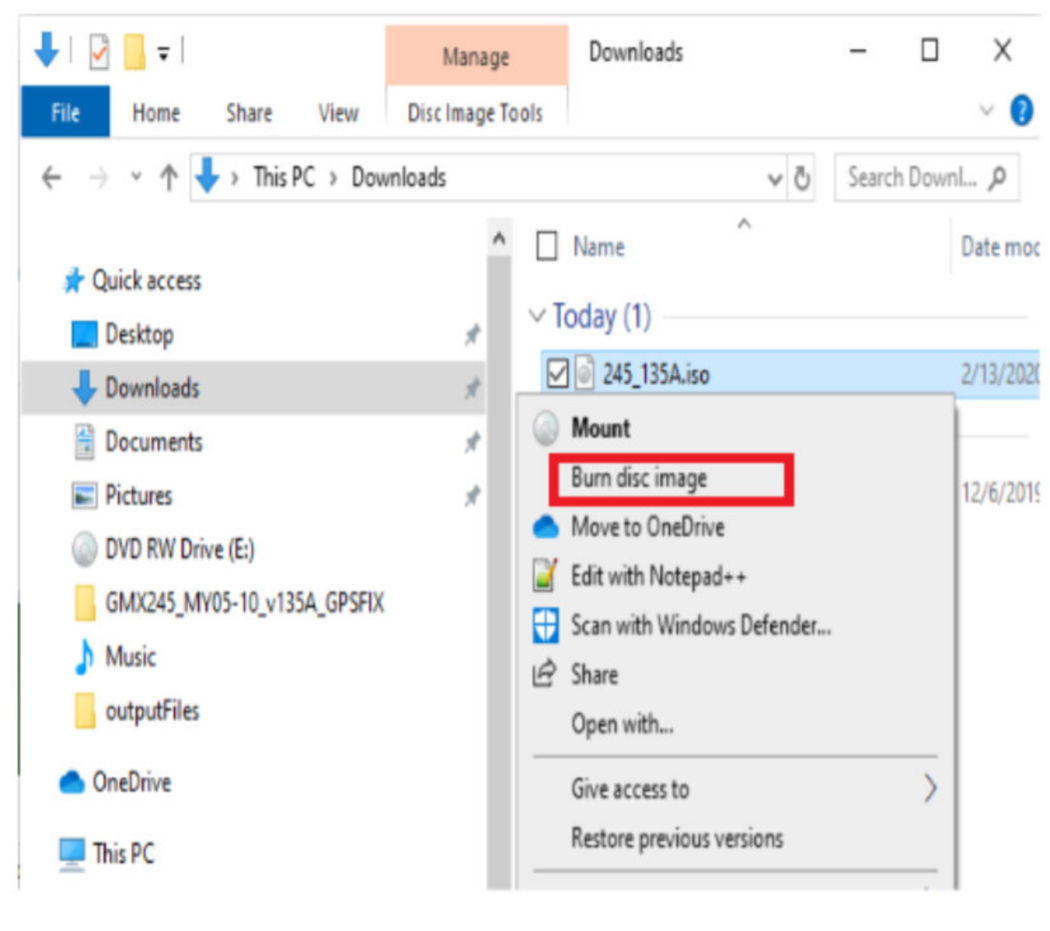Open Music in the navigation pane

coord(131,656)
